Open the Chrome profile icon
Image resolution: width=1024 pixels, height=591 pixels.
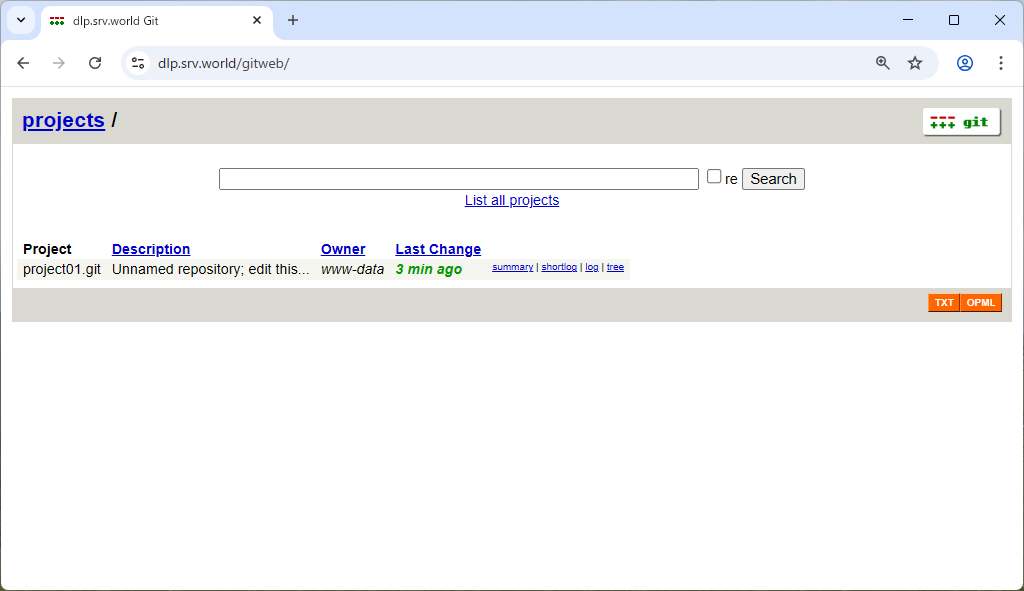pos(965,63)
